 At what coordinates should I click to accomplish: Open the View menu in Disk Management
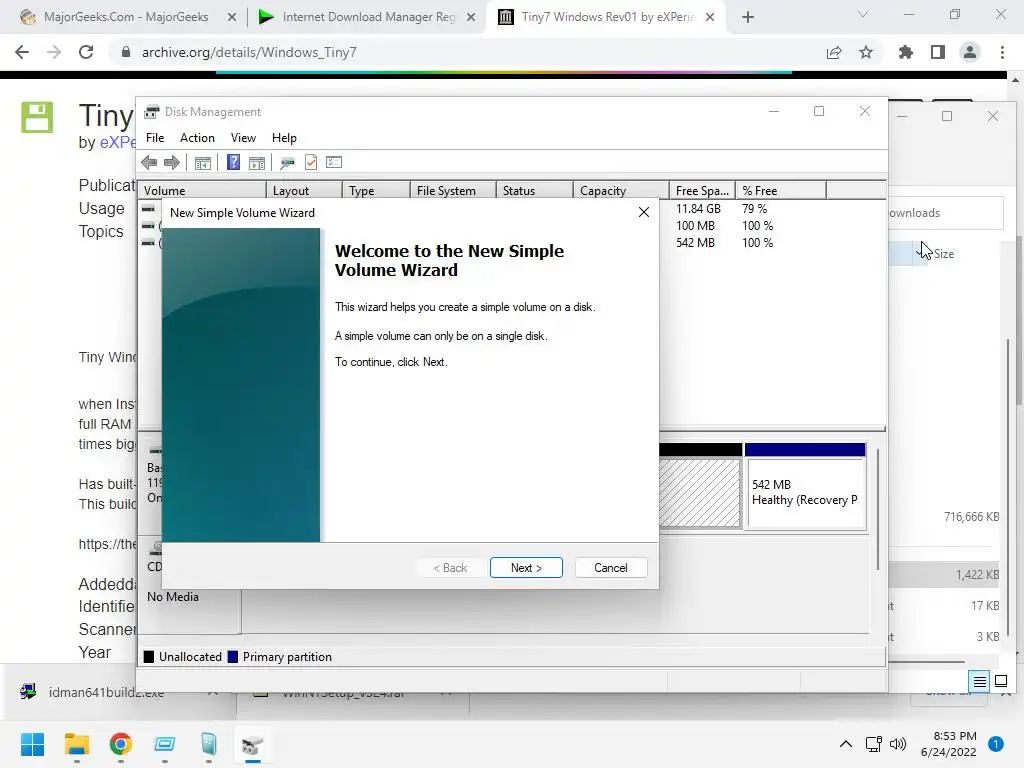243,138
